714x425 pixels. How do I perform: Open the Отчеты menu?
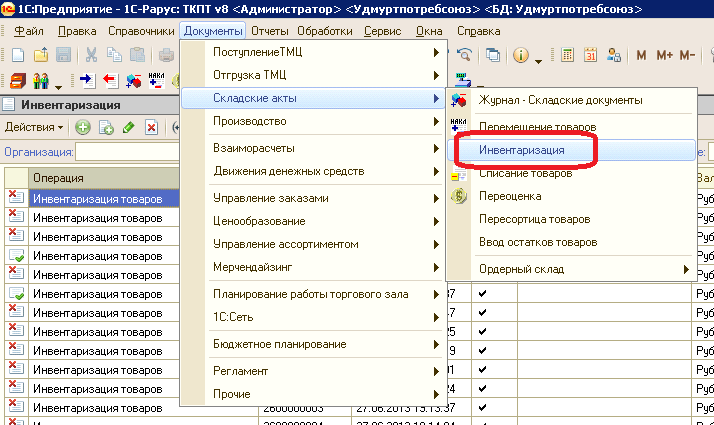270,31
